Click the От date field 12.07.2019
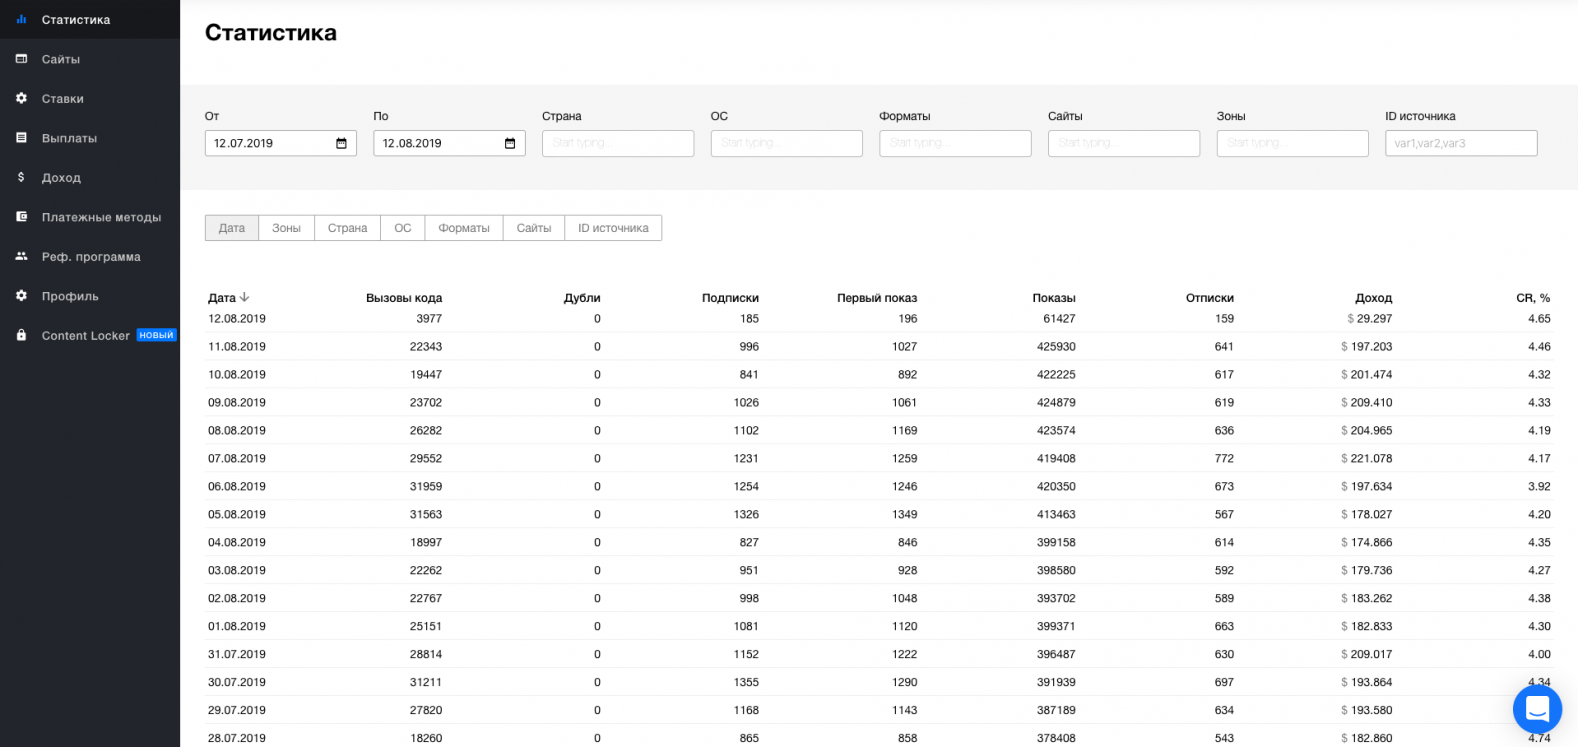The height and width of the screenshot is (747, 1578). 281,143
